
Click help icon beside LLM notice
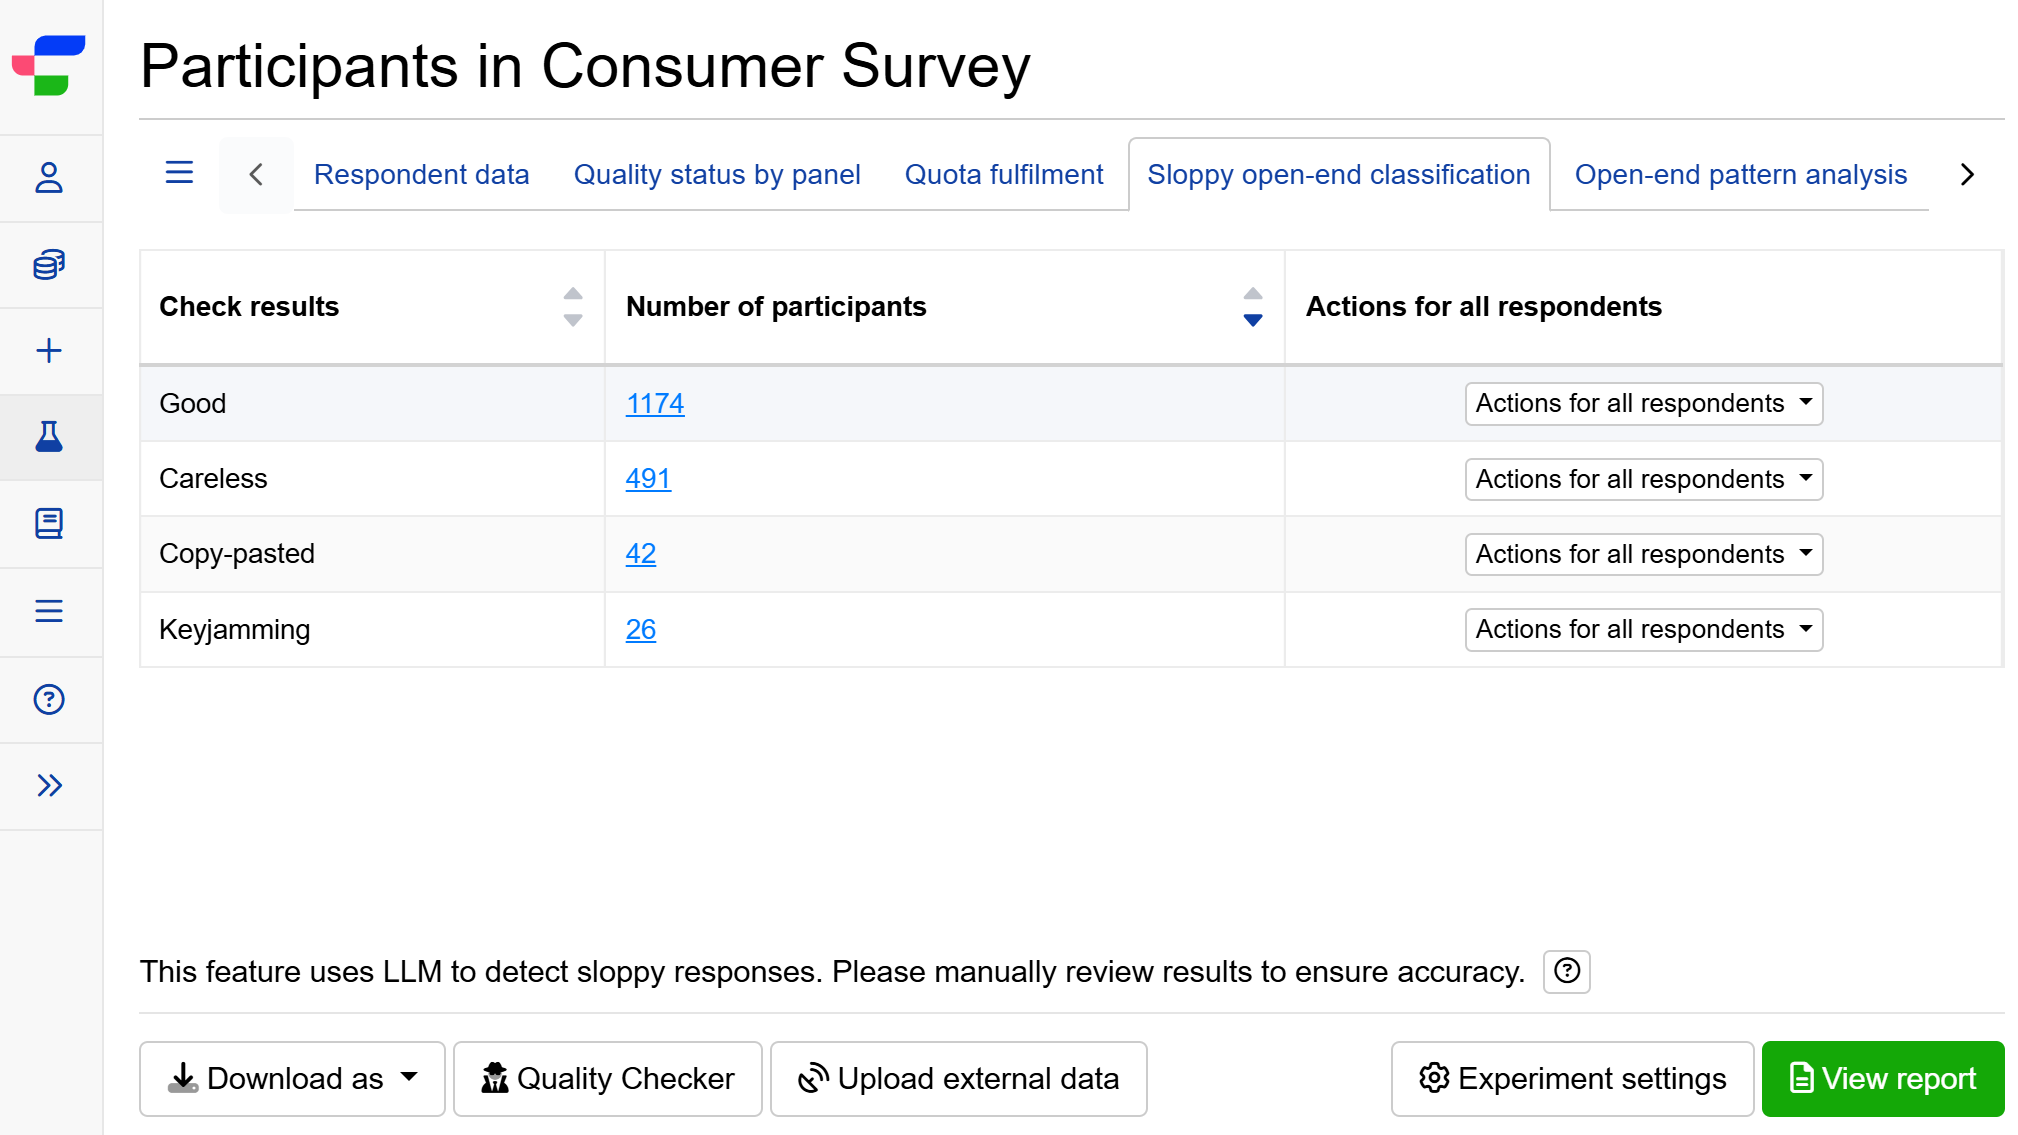point(1566,971)
